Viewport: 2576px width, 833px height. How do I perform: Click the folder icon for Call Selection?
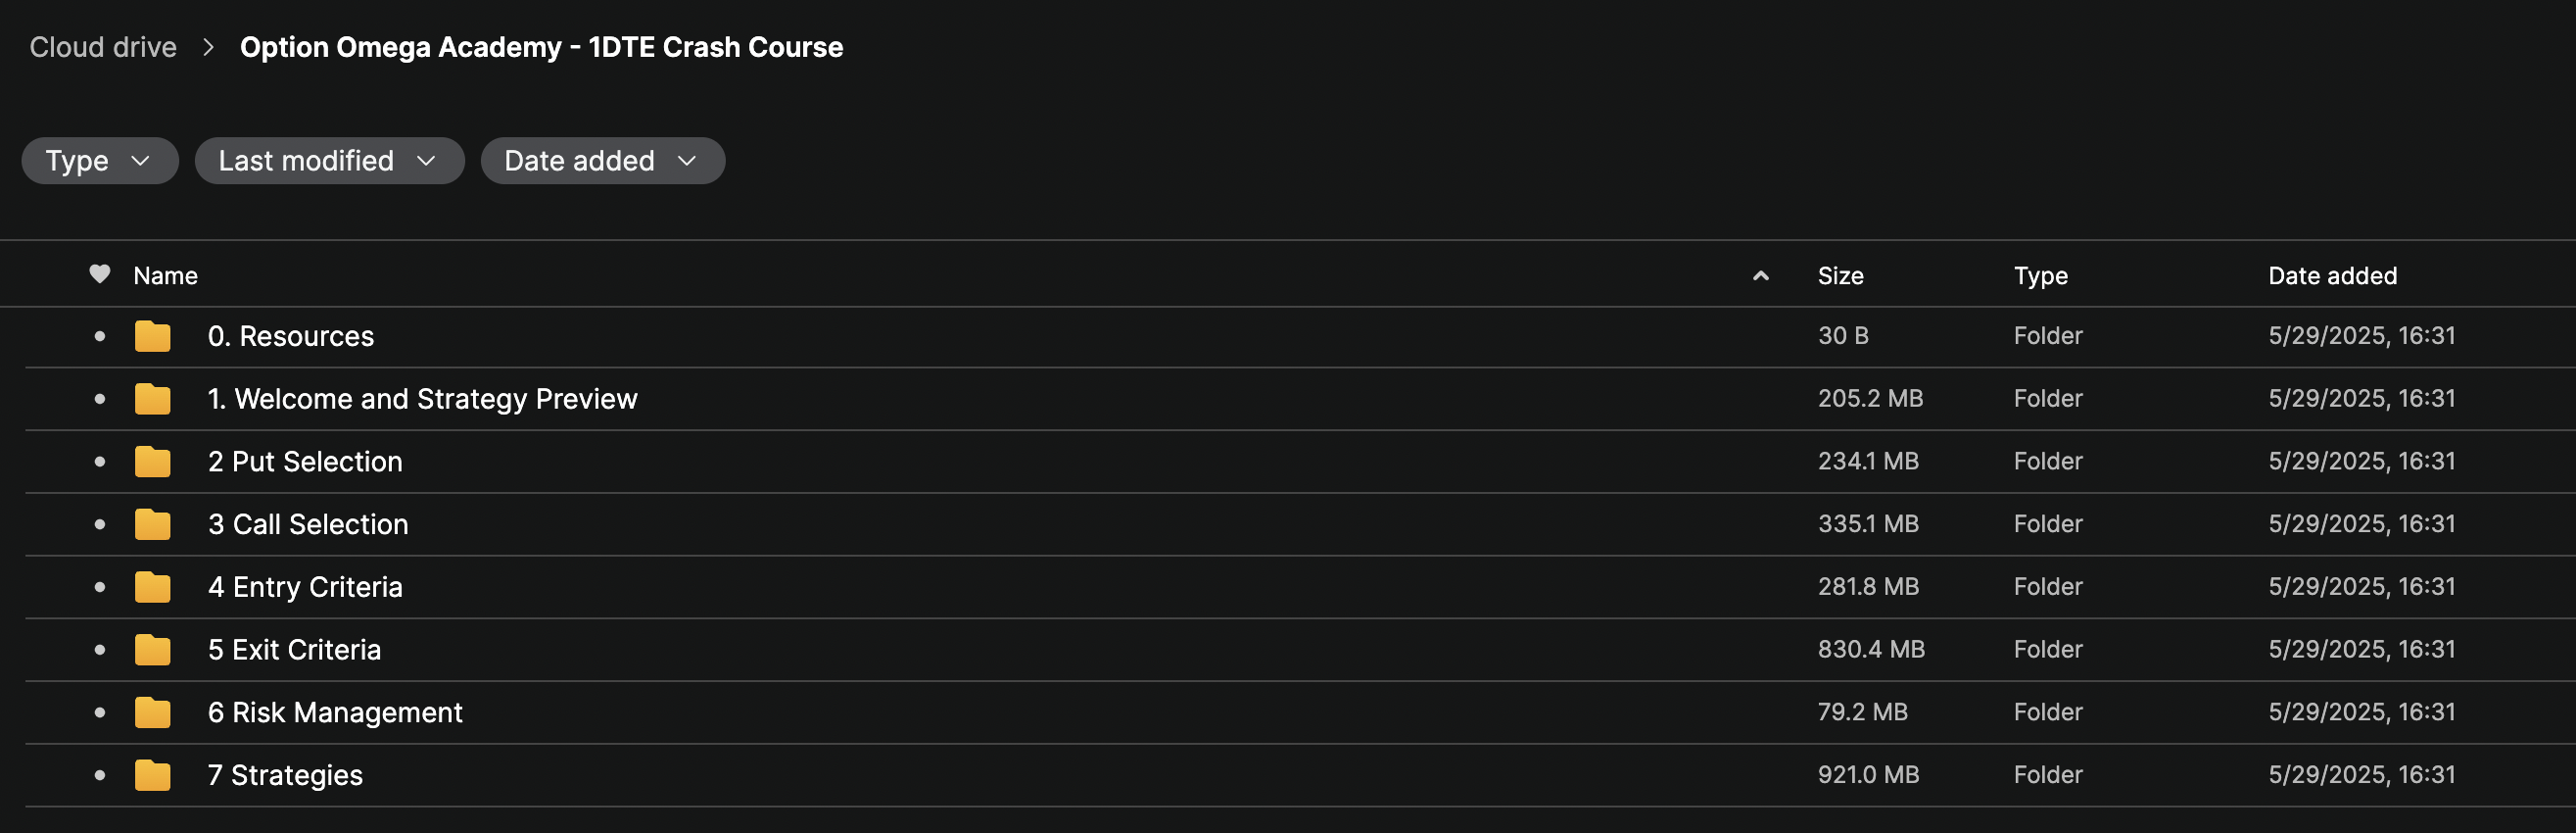[153, 524]
